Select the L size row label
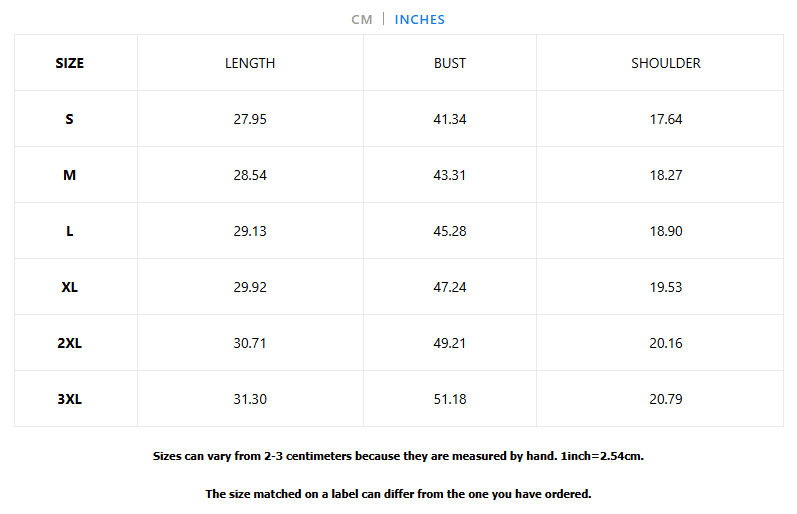 pos(70,231)
